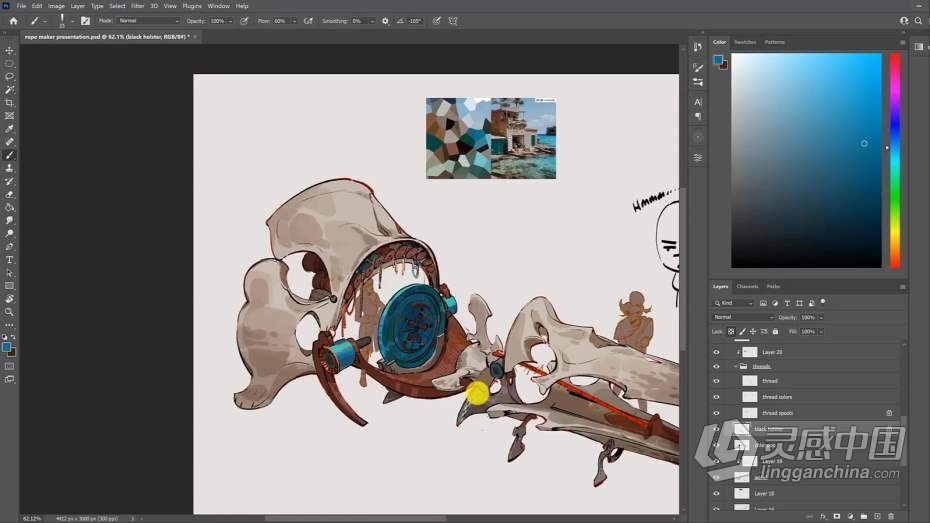Screen dimensions: 930x523
Task: Collapse the threads layer group
Action: (735, 367)
